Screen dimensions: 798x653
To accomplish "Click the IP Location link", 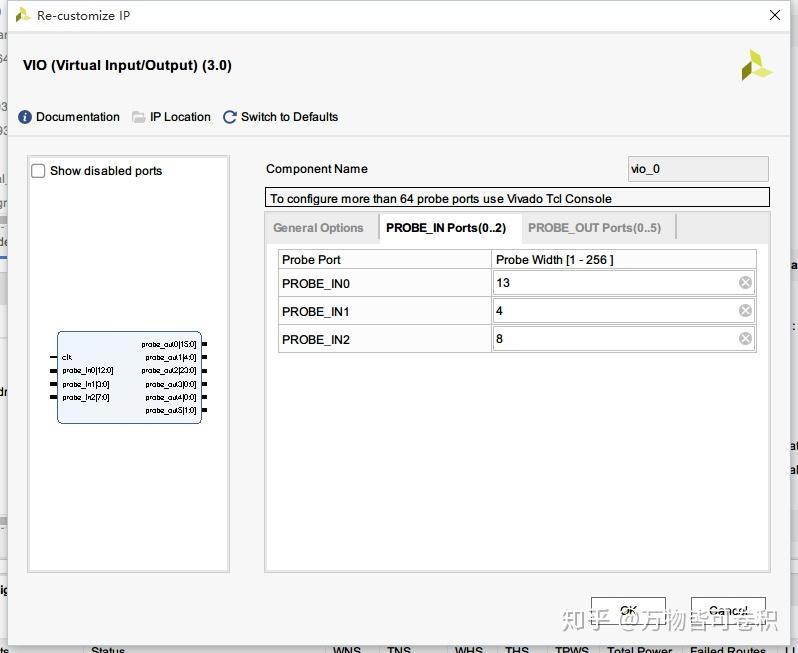I will tap(180, 117).
